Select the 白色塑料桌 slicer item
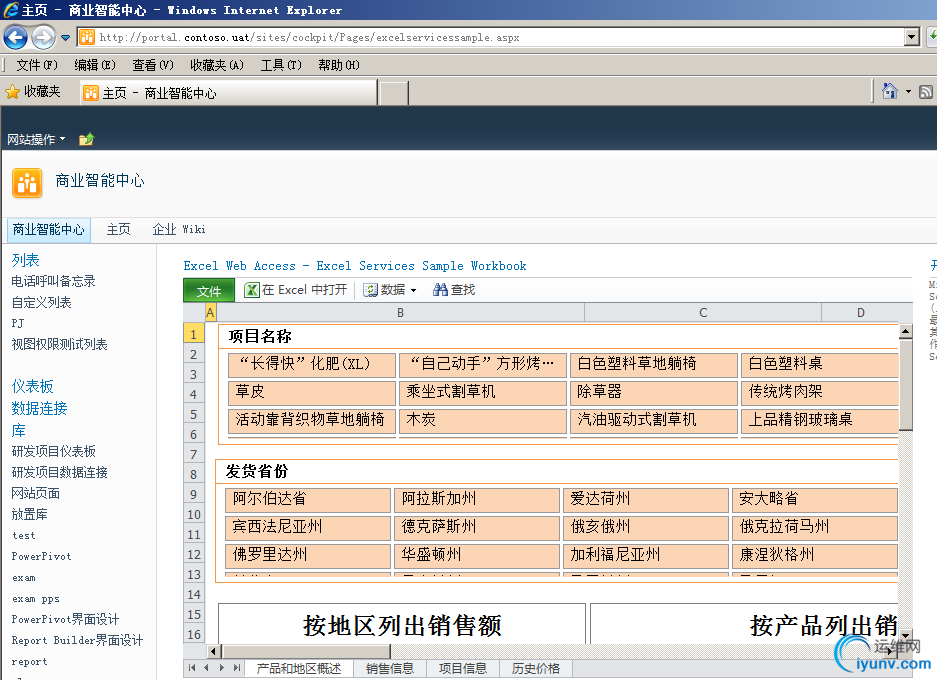937x680 pixels. 819,364
